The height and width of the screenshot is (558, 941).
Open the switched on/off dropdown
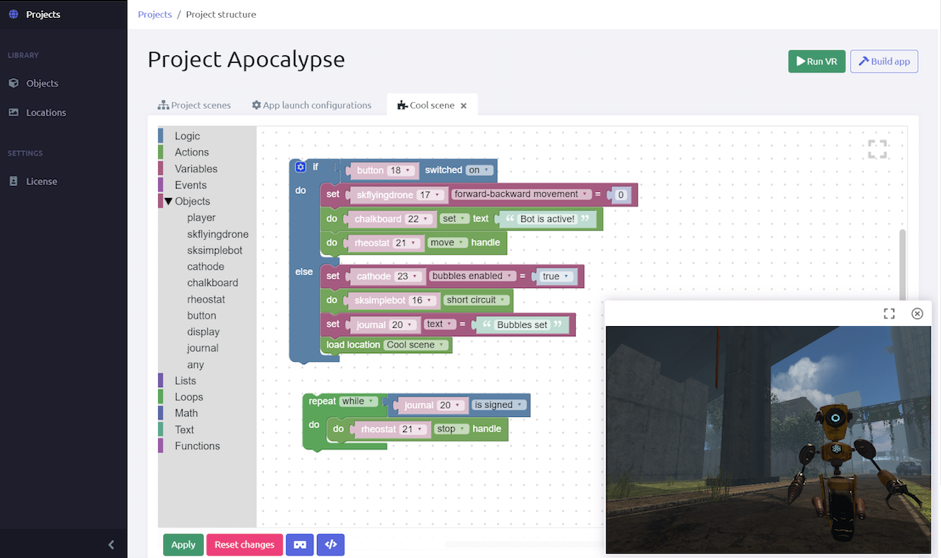point(480,171)
